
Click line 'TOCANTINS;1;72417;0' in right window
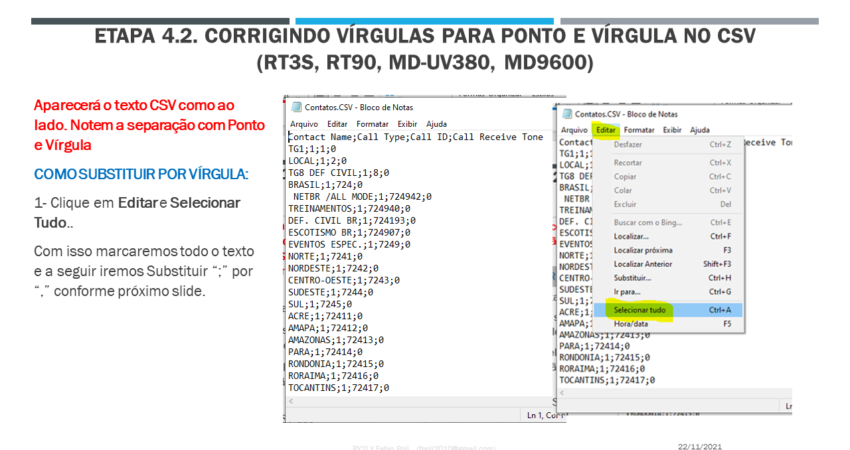[607, 380]
